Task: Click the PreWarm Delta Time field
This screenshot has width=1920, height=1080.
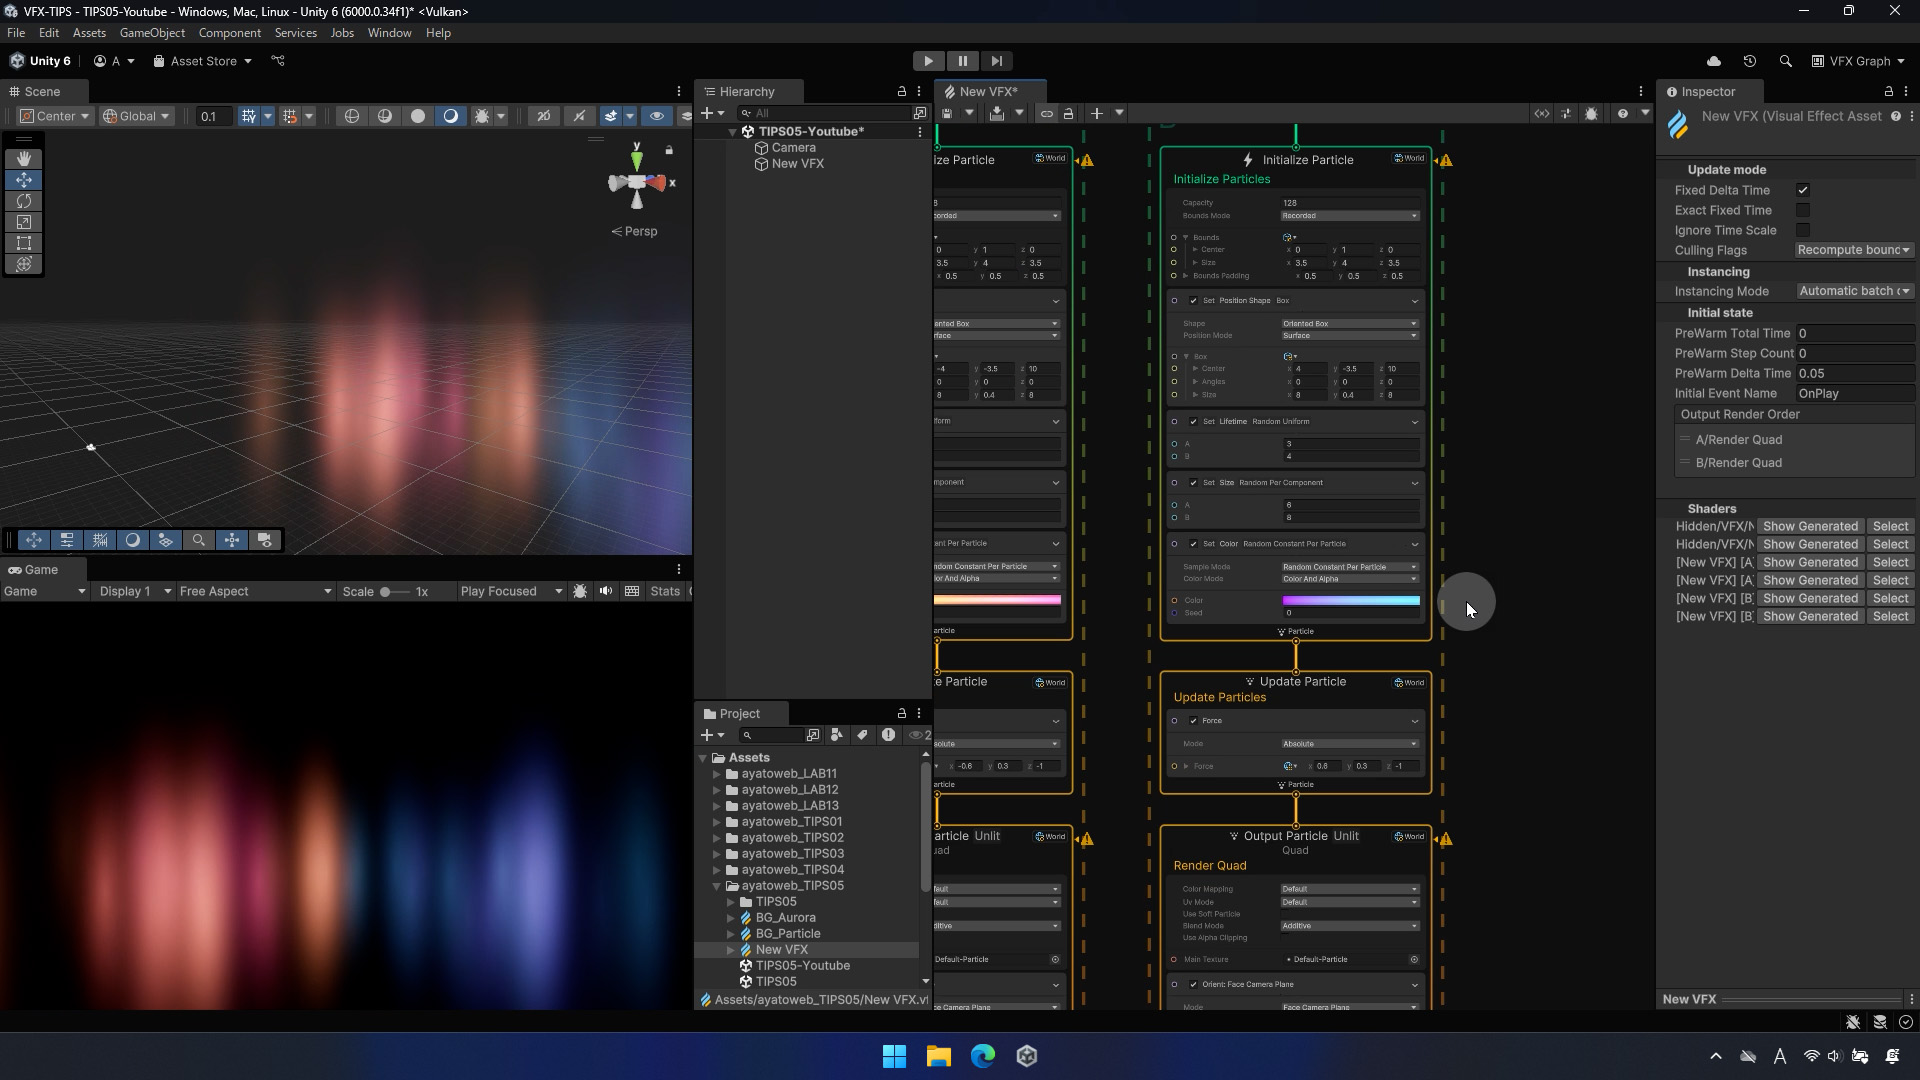Action: point(1853,374)
